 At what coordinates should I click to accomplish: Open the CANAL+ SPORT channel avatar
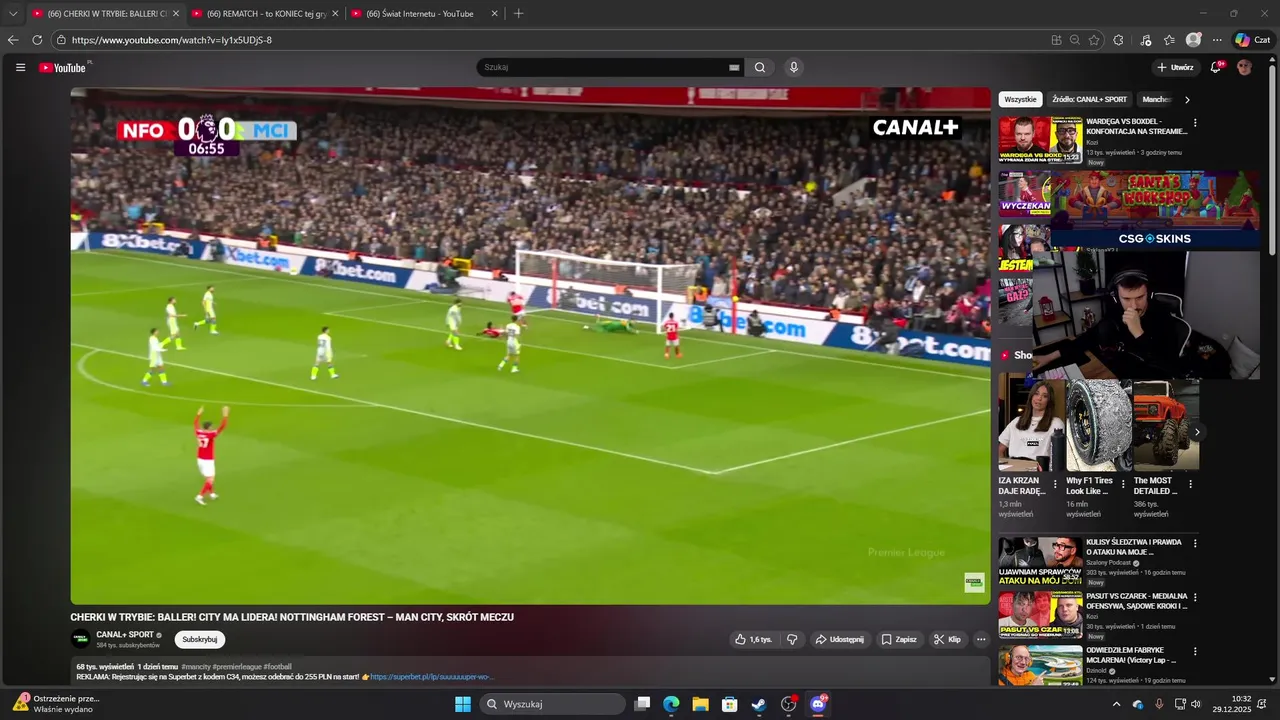pyautogui.click(x=80, y=639)
